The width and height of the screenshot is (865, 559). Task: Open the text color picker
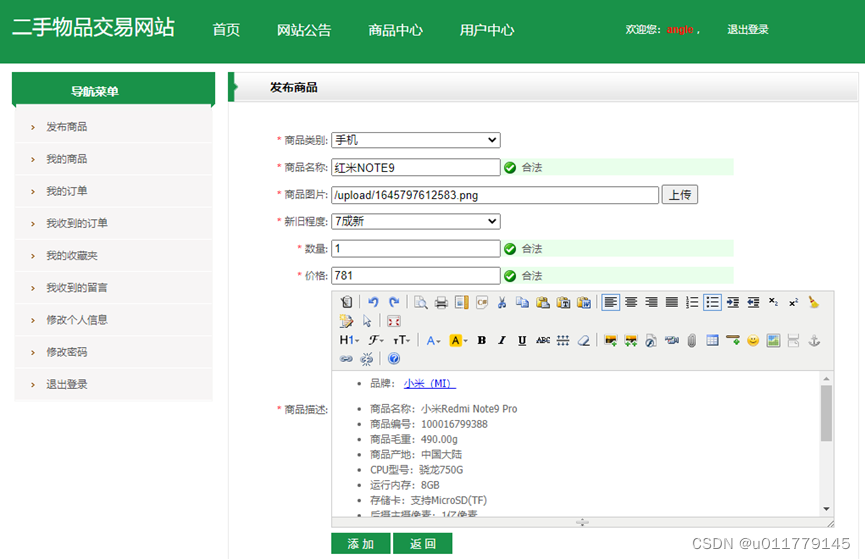(433, 340)
